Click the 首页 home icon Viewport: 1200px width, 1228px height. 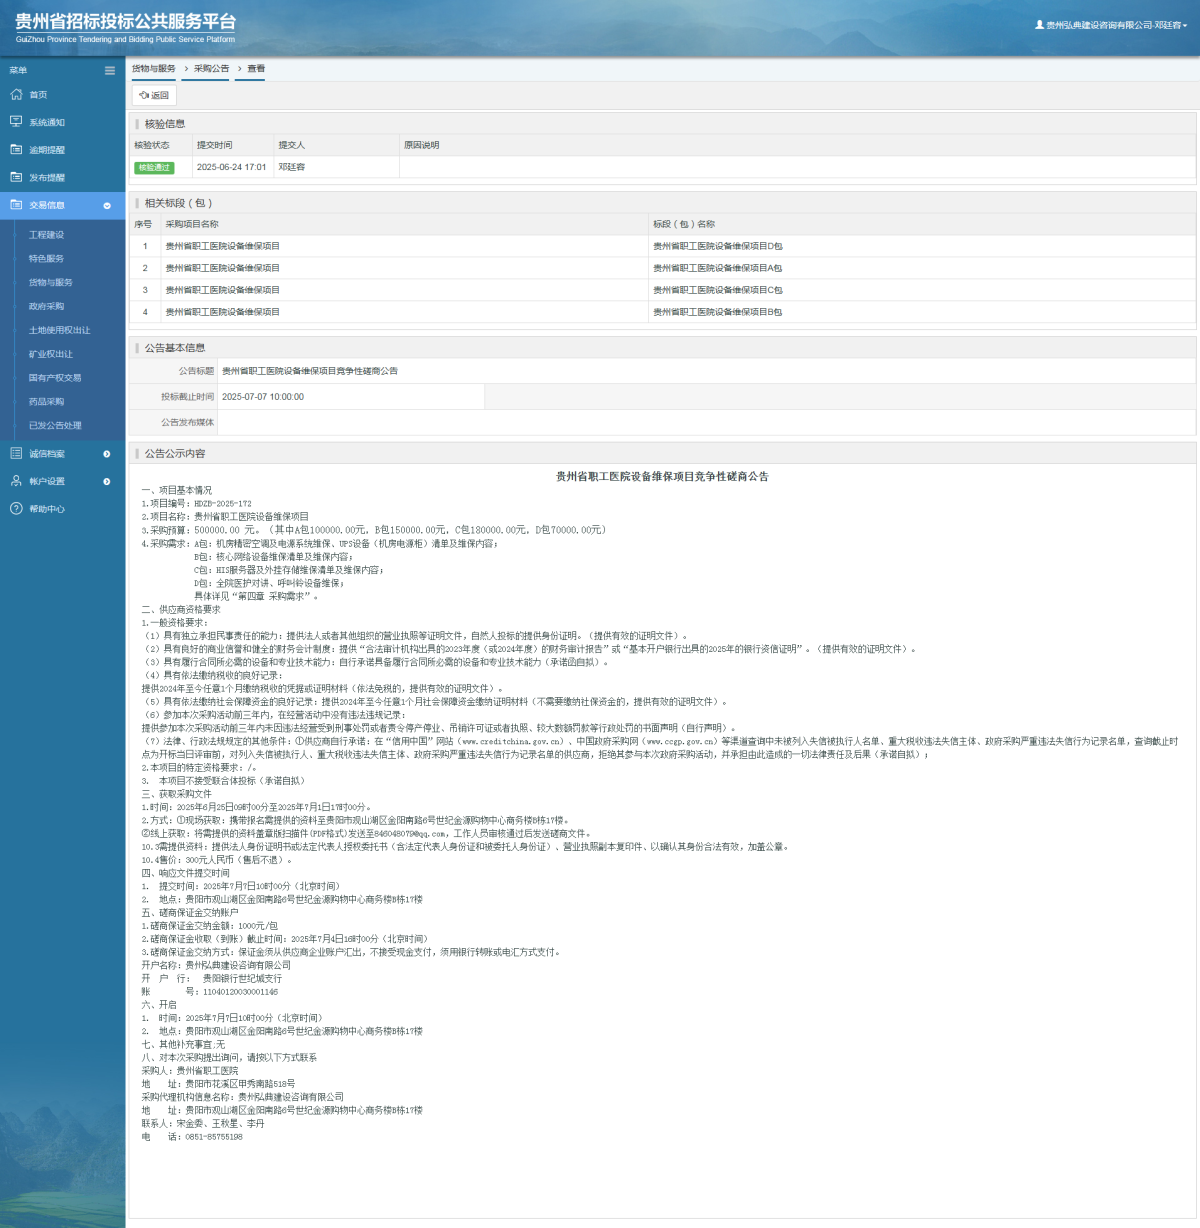click(x=16, y=94)
